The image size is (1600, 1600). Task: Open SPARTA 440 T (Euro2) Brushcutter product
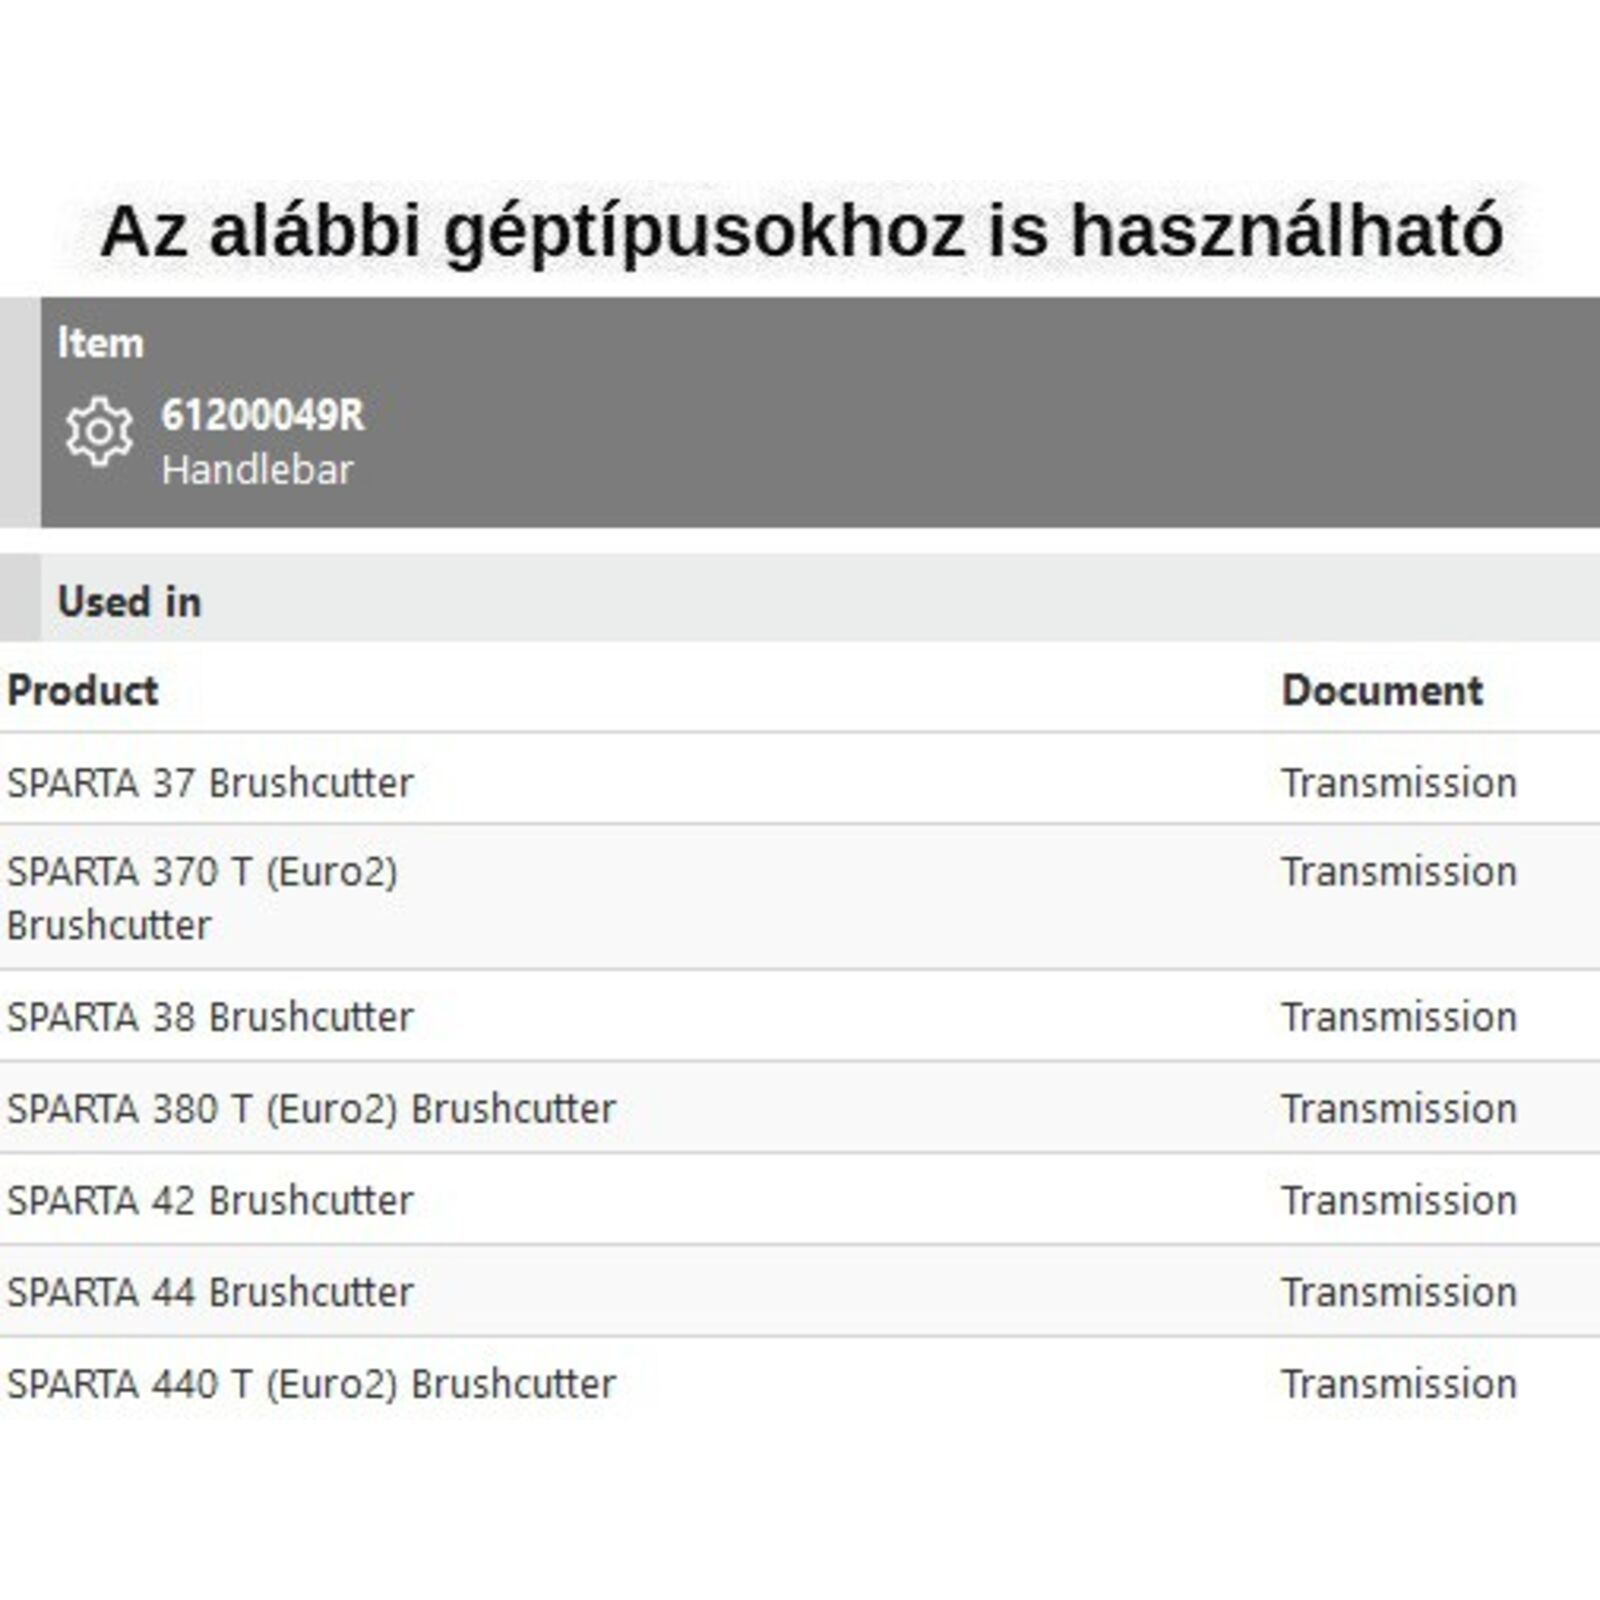tap(311, 1384)
